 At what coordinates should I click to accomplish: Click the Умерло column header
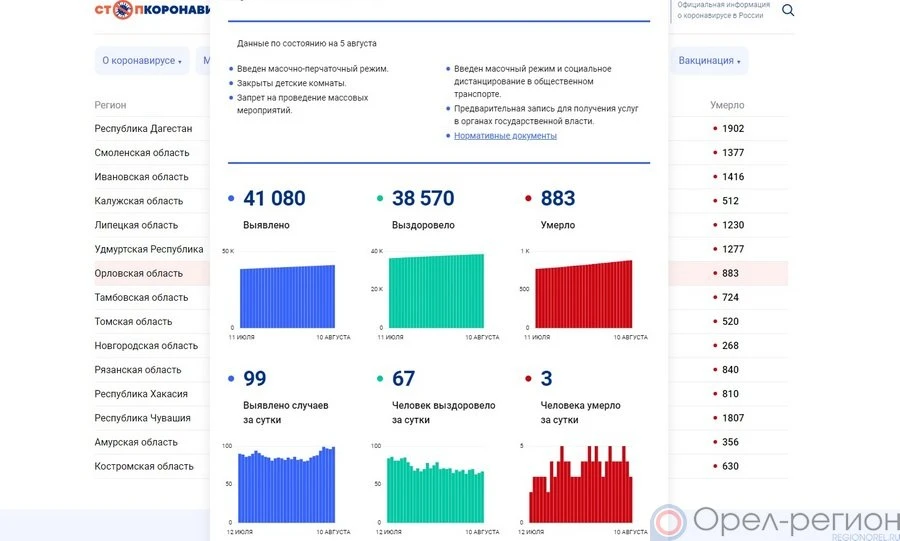click(727, 105)
